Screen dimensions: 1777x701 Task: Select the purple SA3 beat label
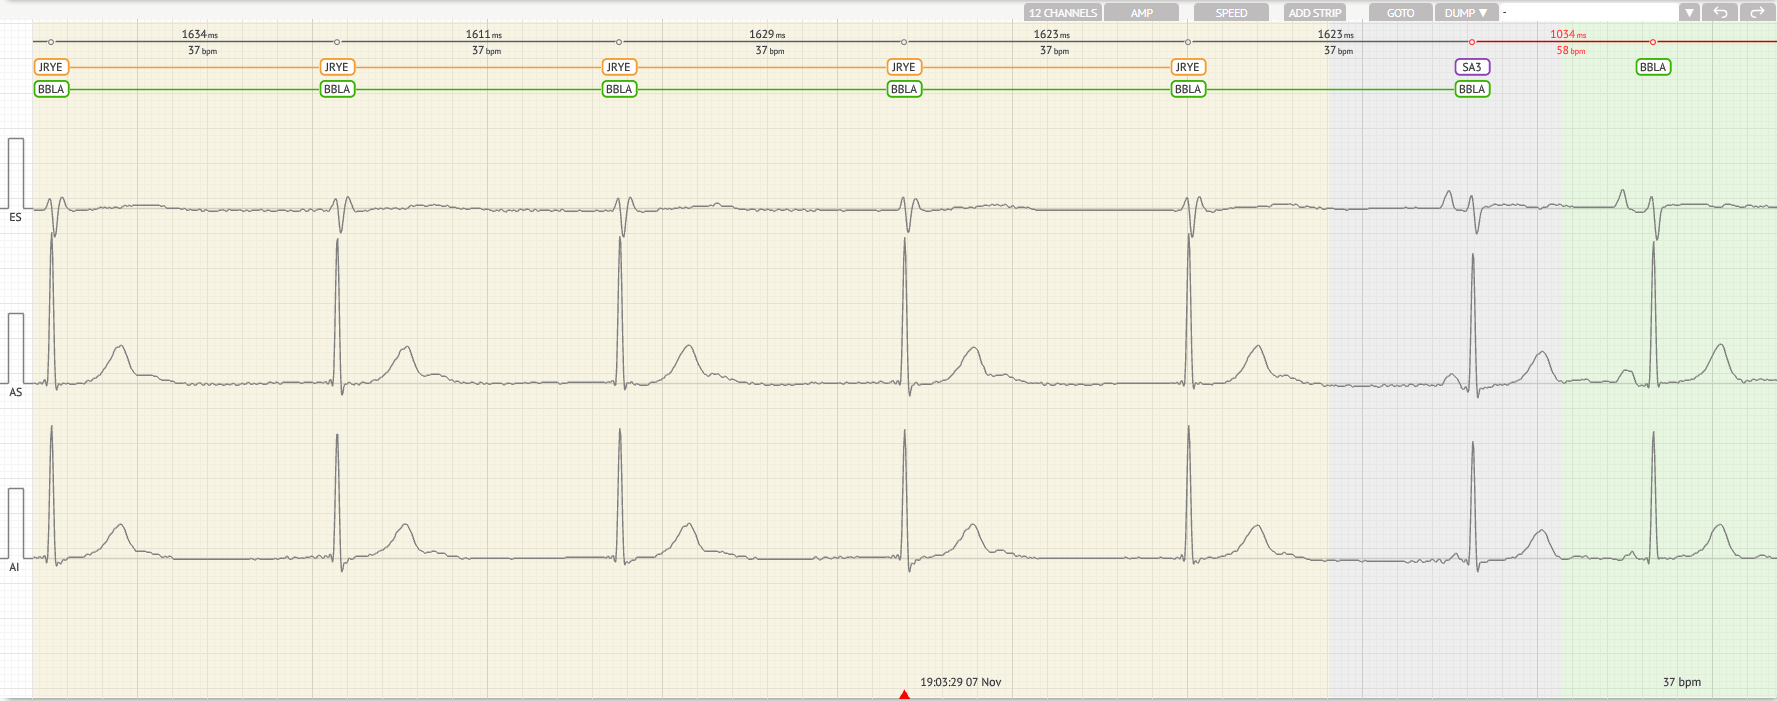pyautogui.click(x=1471, y=67)
